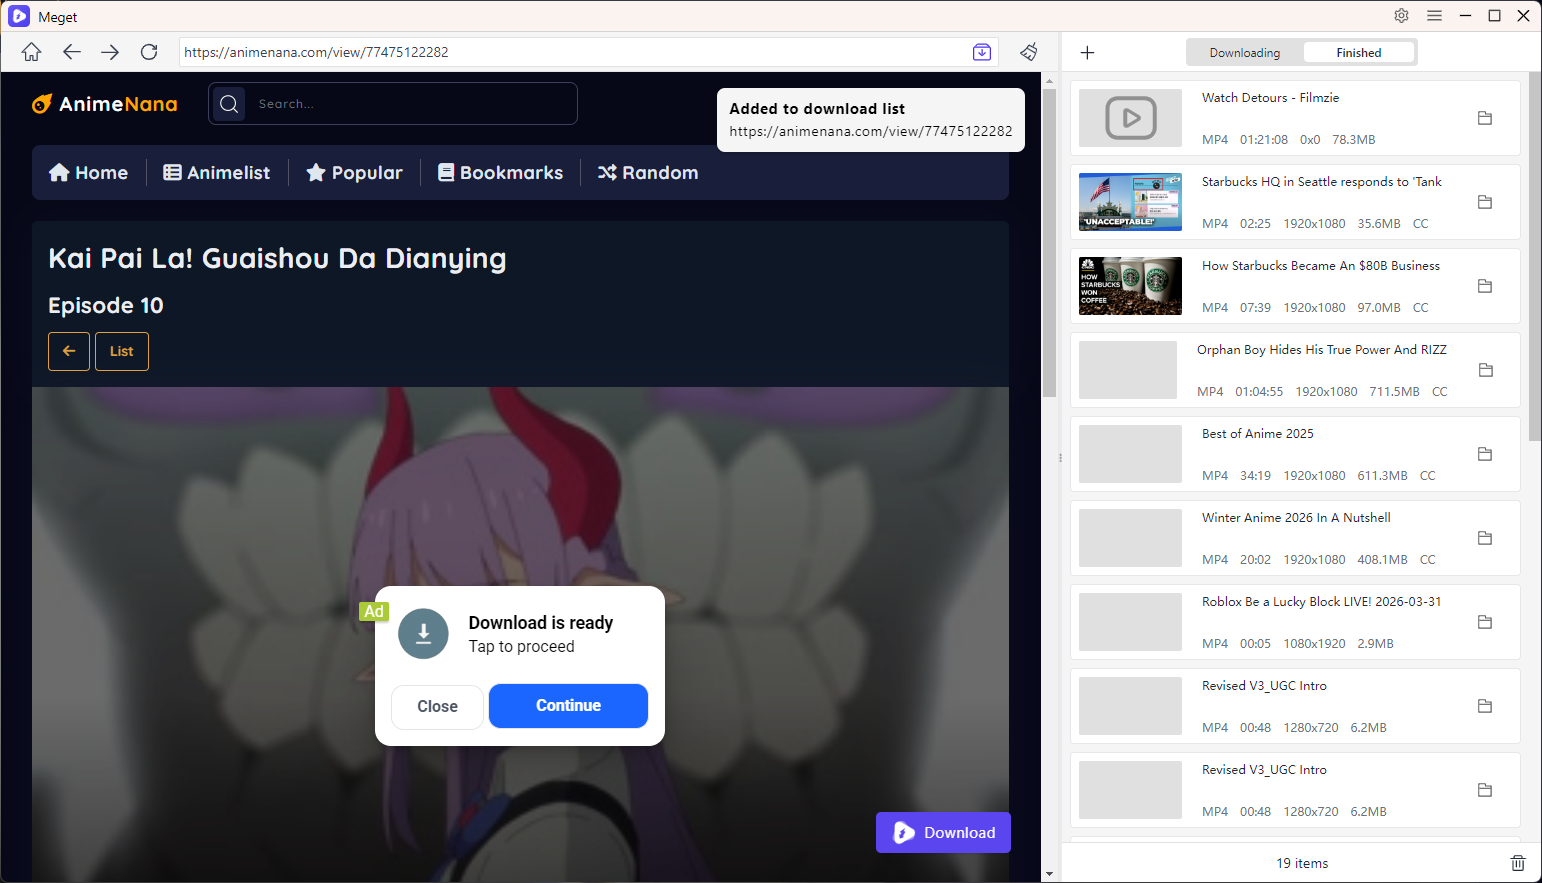Open folder for How Starbucks Became An $80B Business
Screen dimensions: 1542x883
(x=1485, y=286)
